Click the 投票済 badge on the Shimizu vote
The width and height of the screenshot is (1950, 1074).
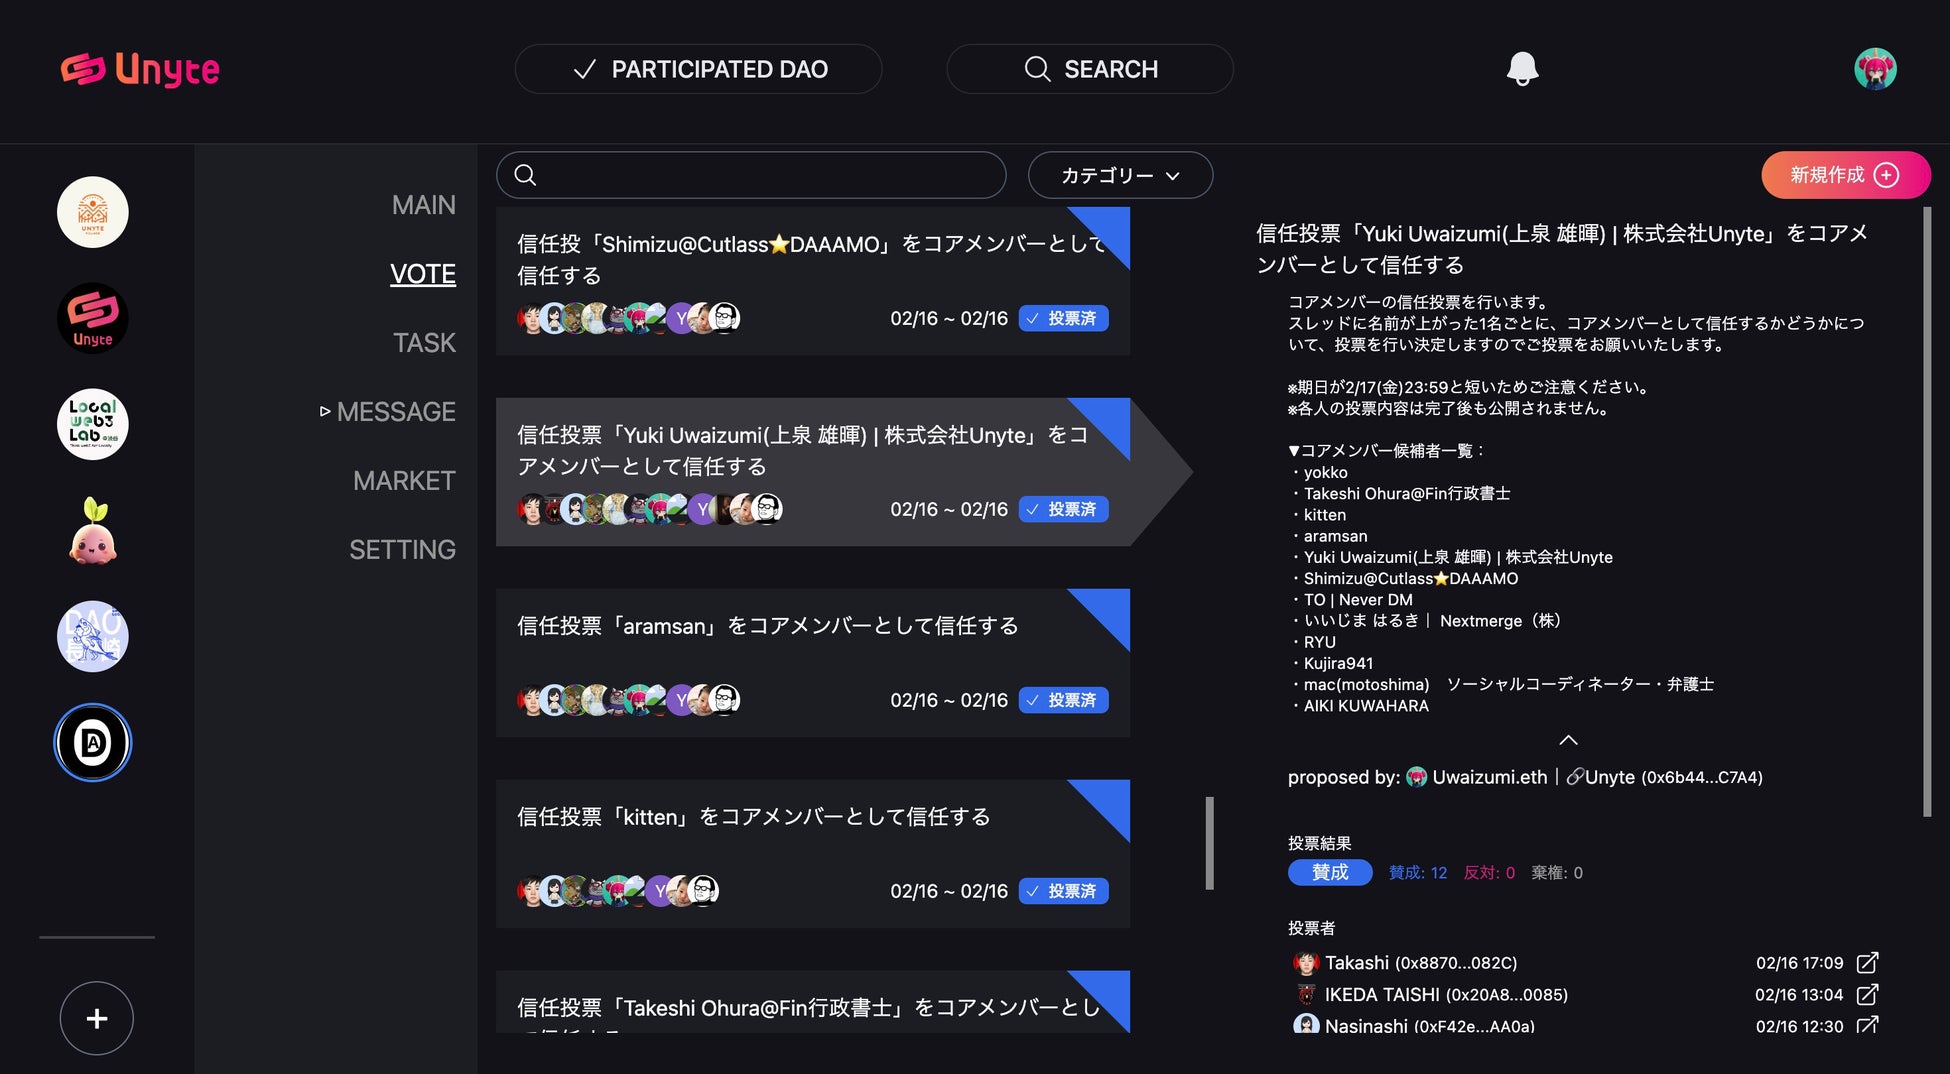coord(1063,318)
